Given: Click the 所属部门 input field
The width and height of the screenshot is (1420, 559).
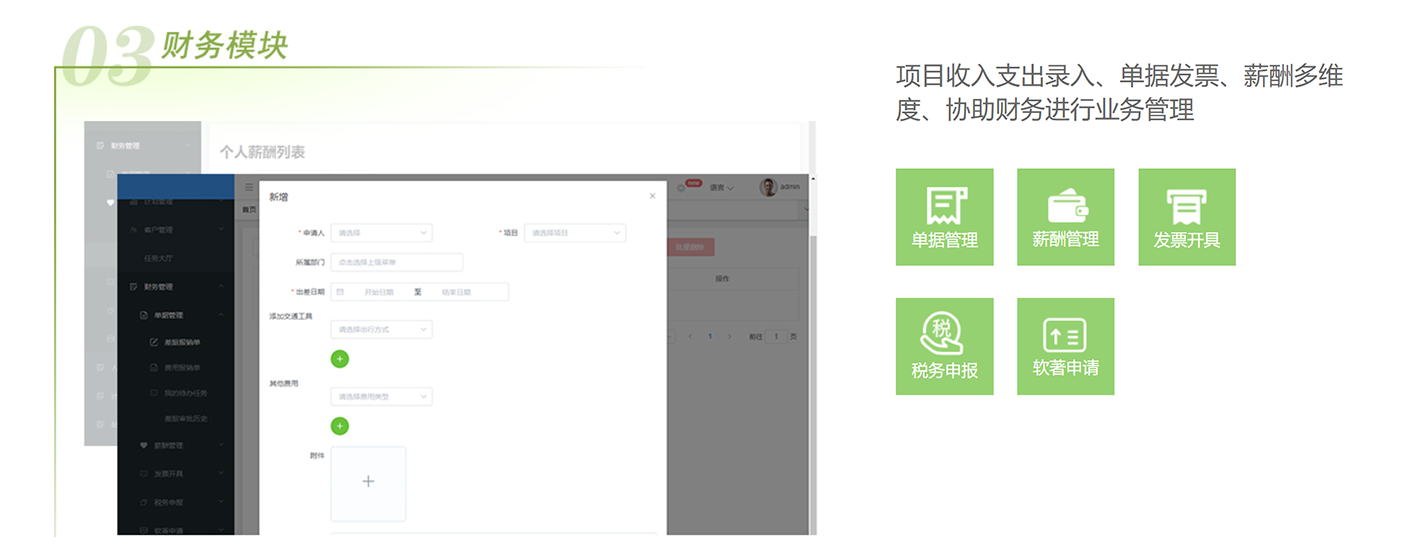Looking at the screenshot, I should [396, 262].
